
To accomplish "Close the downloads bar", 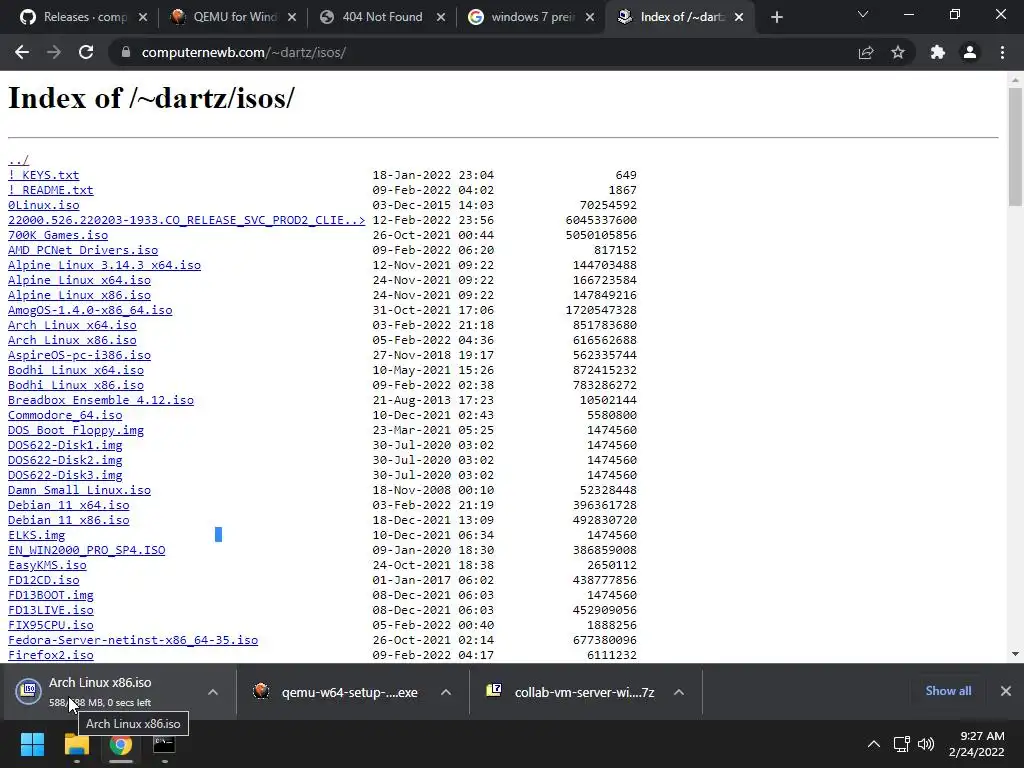I will pos(1006,691).
